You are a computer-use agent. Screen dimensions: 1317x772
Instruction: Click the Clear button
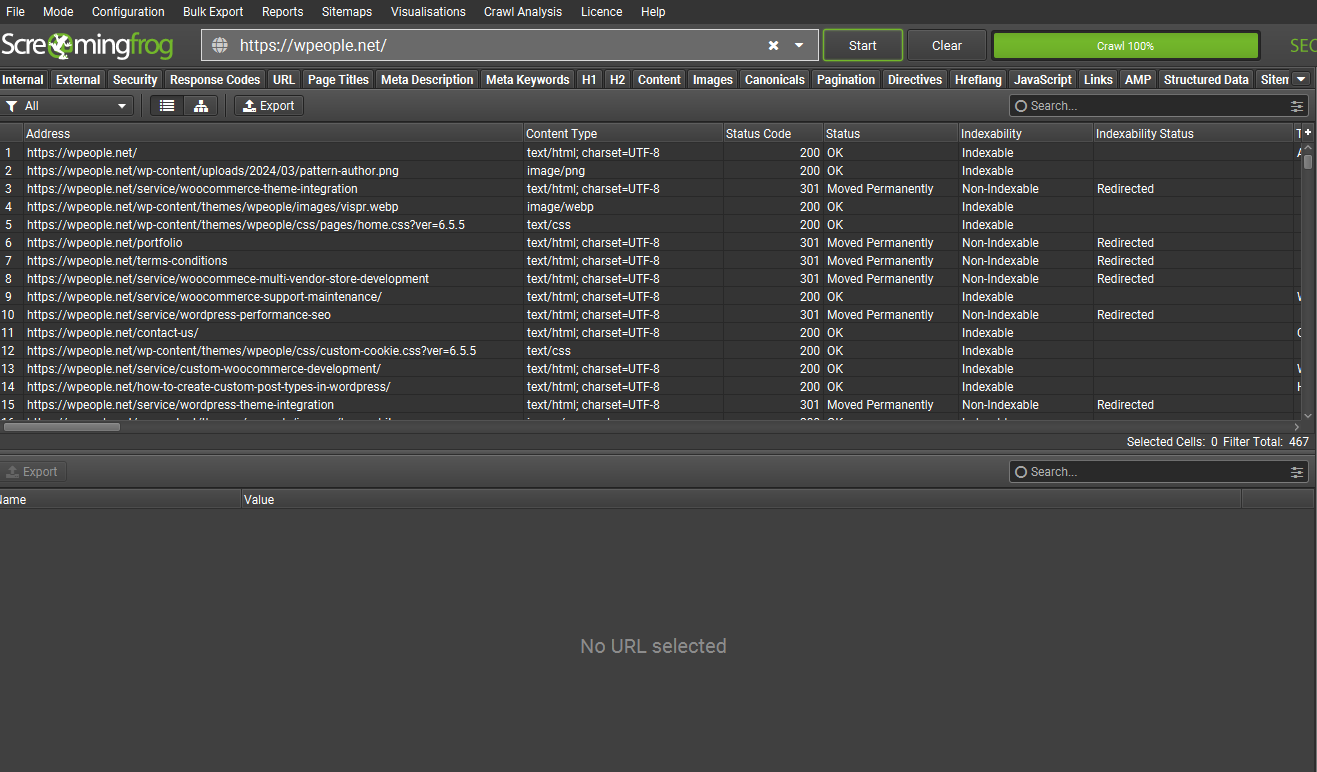pyautogui.click(x=946, y=45)
